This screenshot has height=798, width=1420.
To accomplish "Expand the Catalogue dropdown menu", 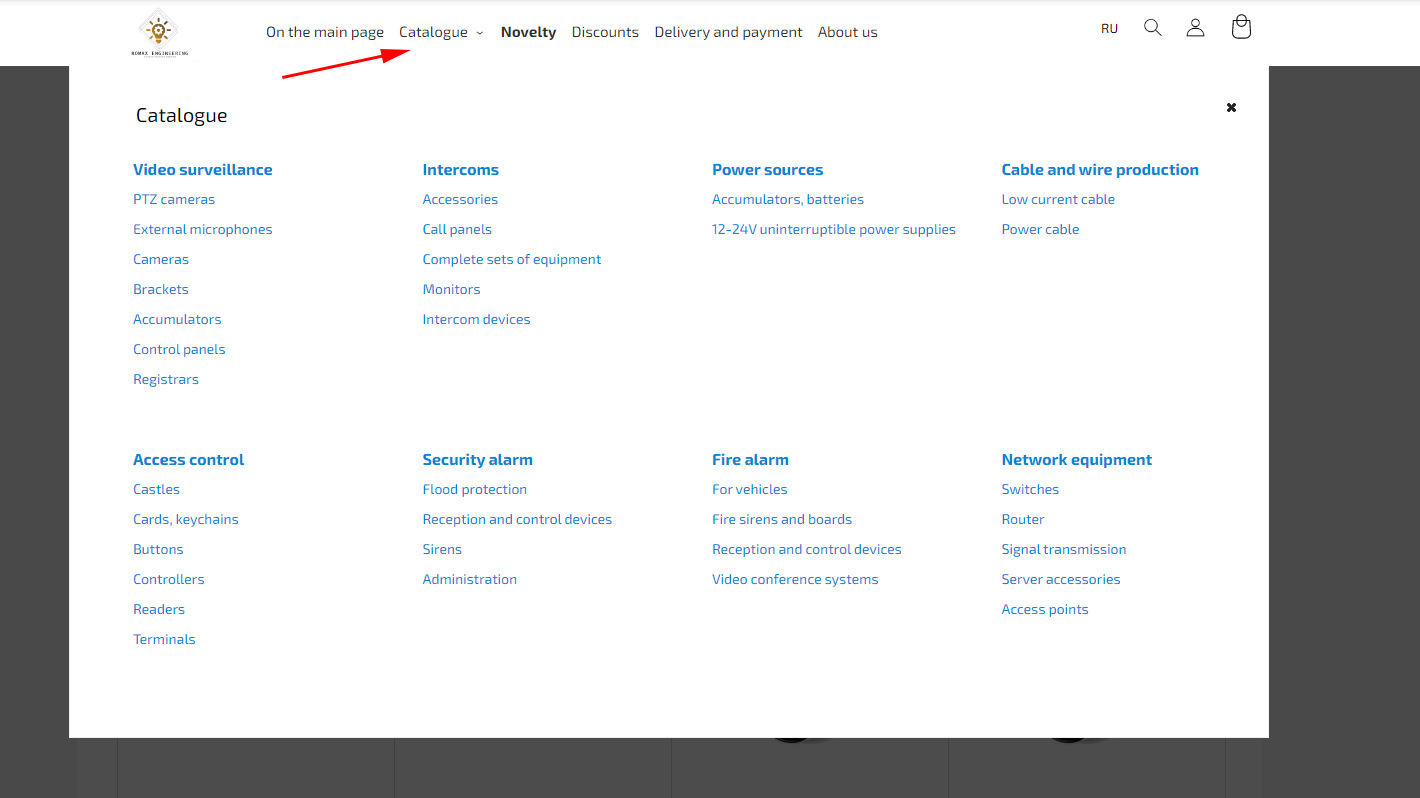I will (441, 32).
